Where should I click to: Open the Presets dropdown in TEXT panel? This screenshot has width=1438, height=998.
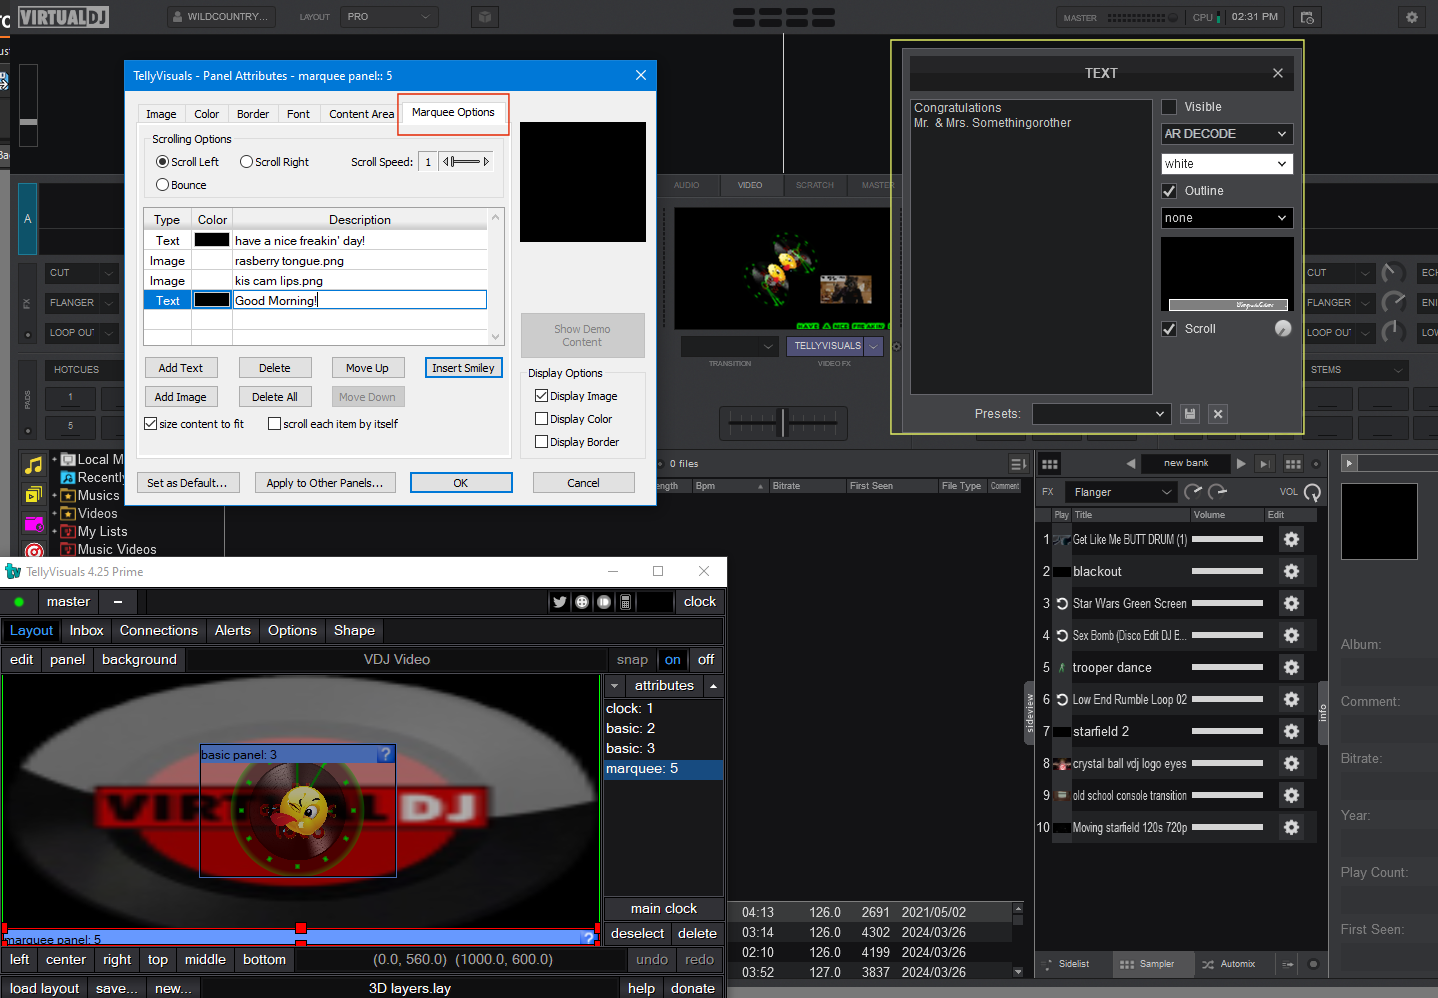coord(1101,414)
